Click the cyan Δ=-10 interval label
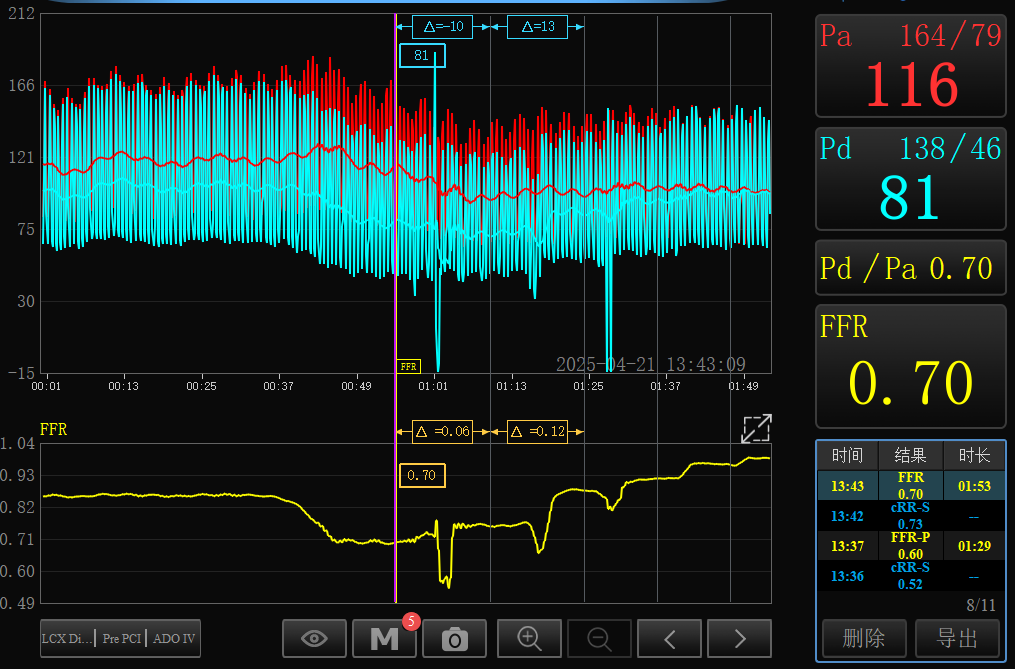Screen dimensions: 1015x669 (x=443, y=27)
